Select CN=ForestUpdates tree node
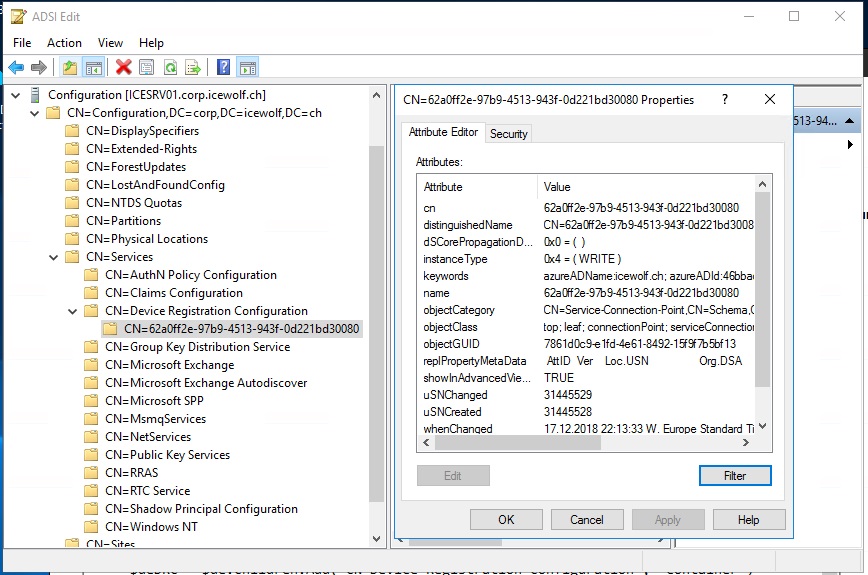 click(136, 167)
